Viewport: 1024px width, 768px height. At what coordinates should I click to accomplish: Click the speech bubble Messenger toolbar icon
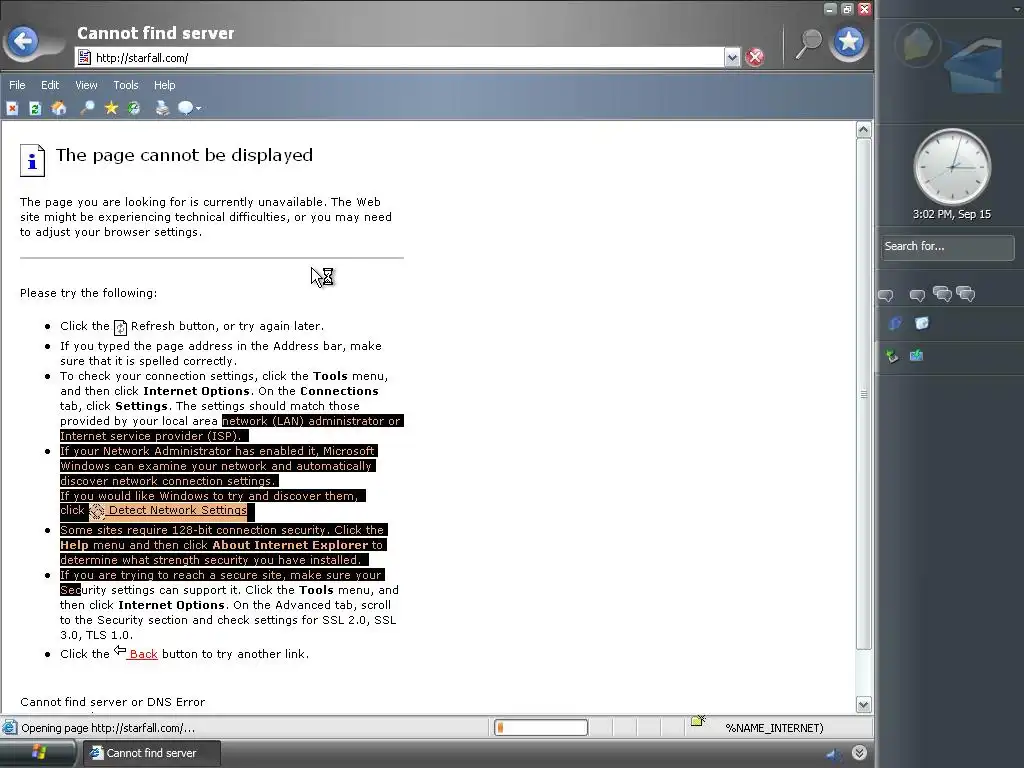pyautogui.click(x=185, y=108)
